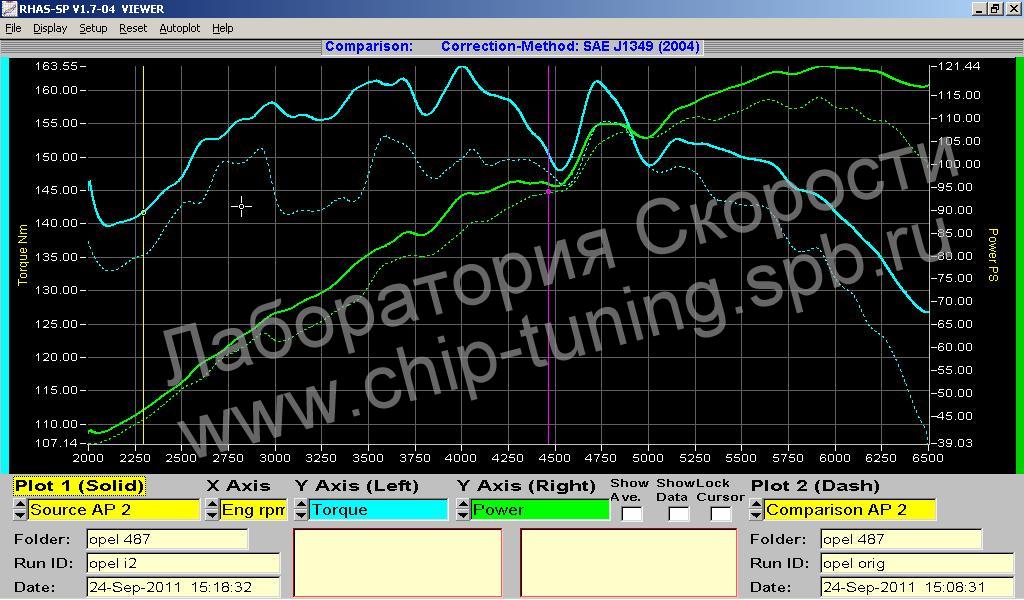Open the Autoplot menu

click(x=180, y=28)
